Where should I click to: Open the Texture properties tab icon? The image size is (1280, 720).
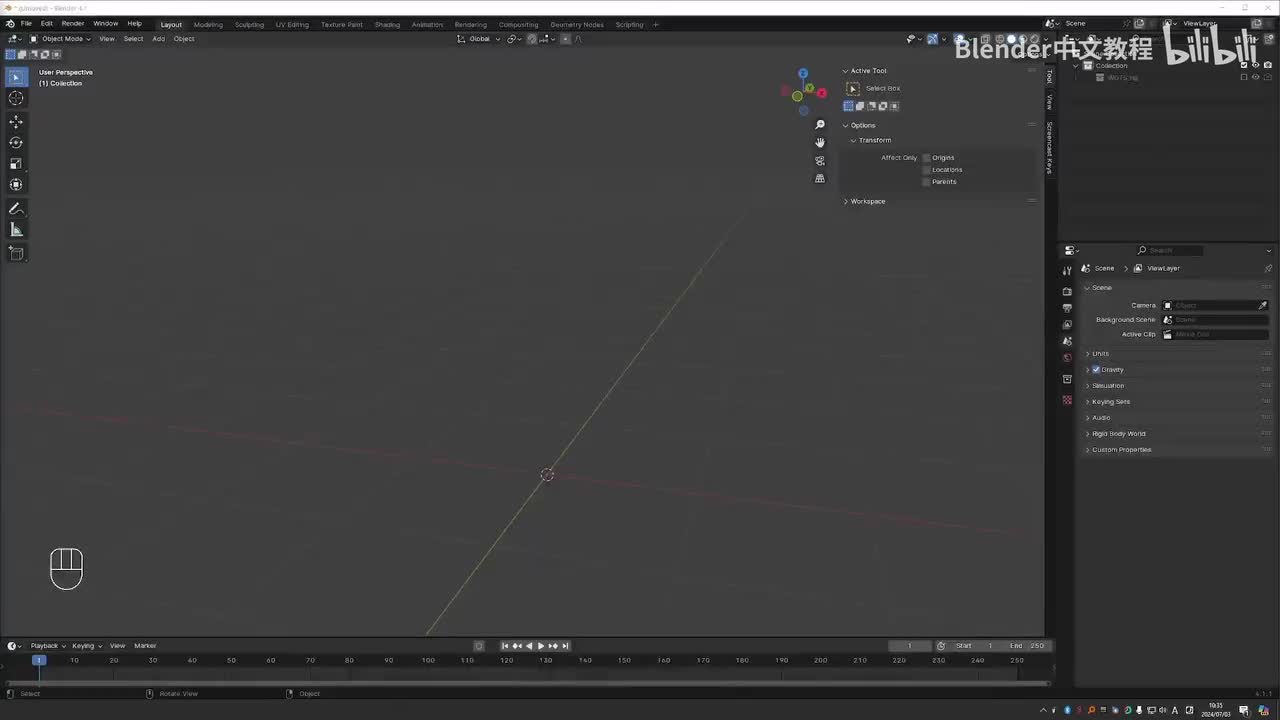[x=1067, y=400]
